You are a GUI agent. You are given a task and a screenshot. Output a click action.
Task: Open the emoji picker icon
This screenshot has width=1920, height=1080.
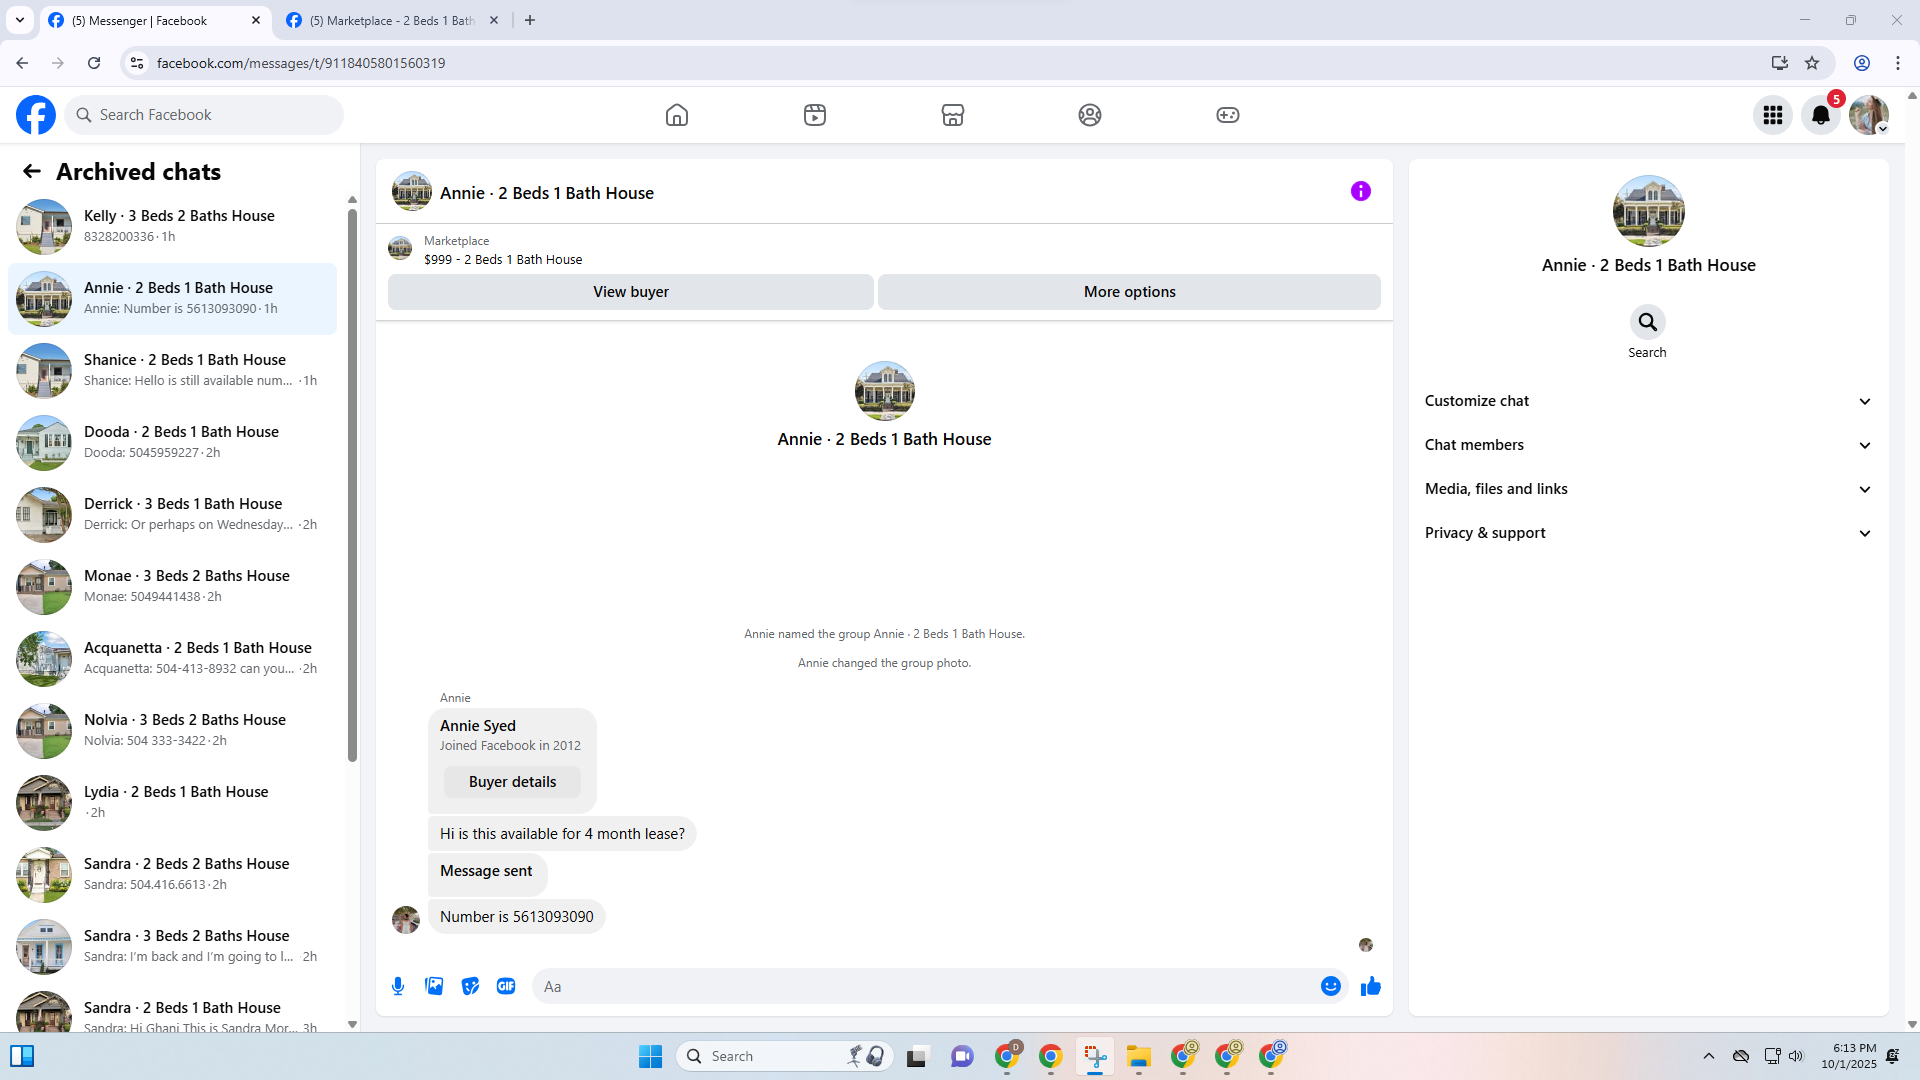click(x=1331, y=987)
